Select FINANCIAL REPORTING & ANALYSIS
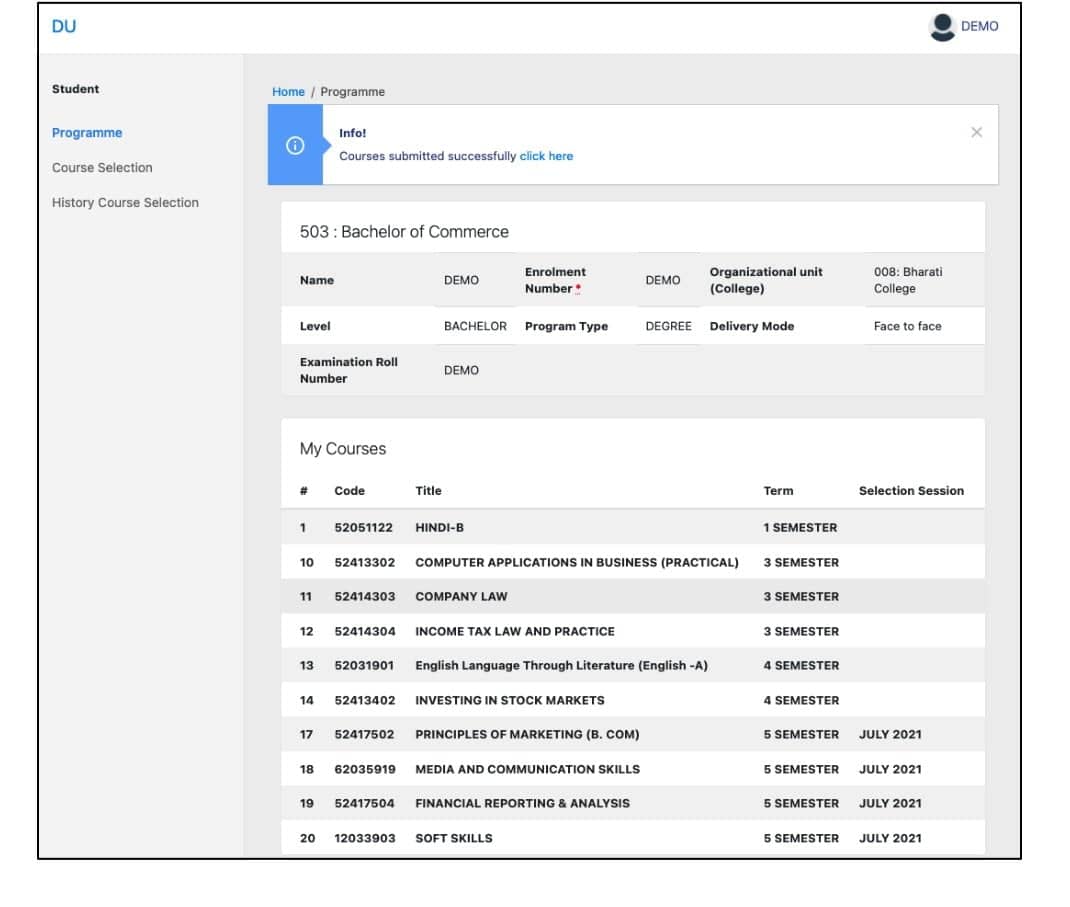 tap(523, 804)
